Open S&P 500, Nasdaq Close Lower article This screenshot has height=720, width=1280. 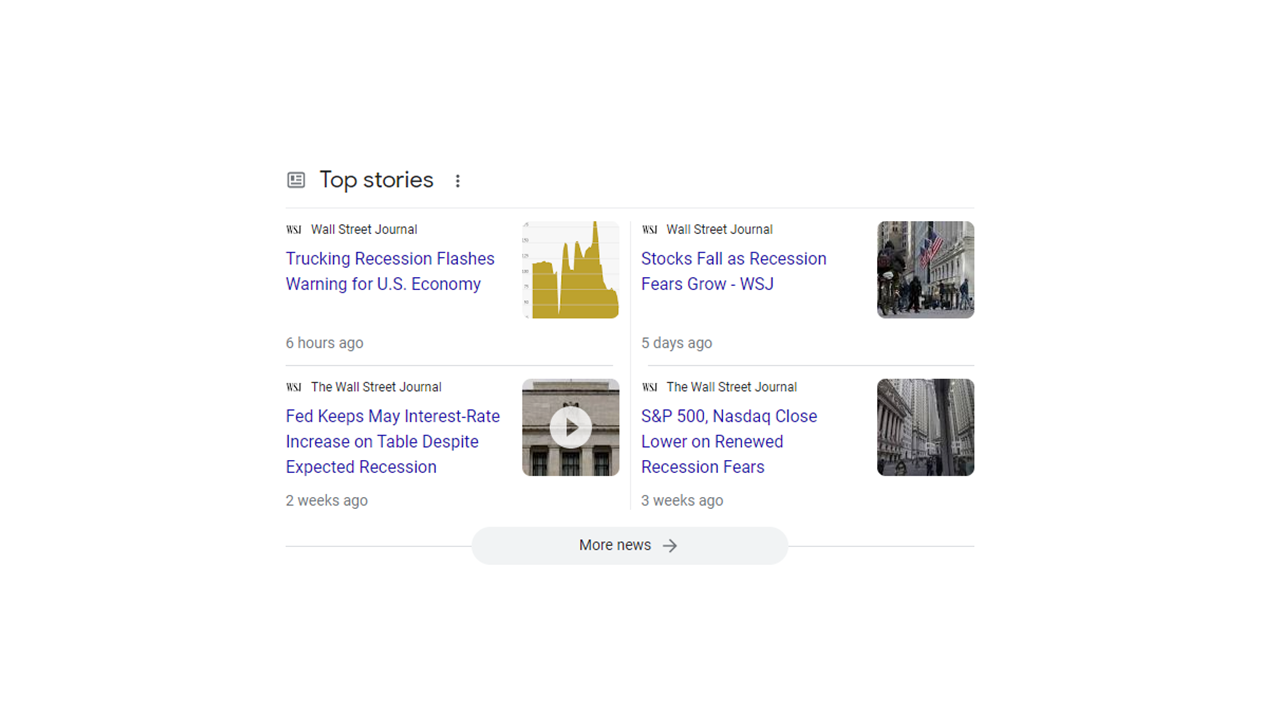coord(729,441)
